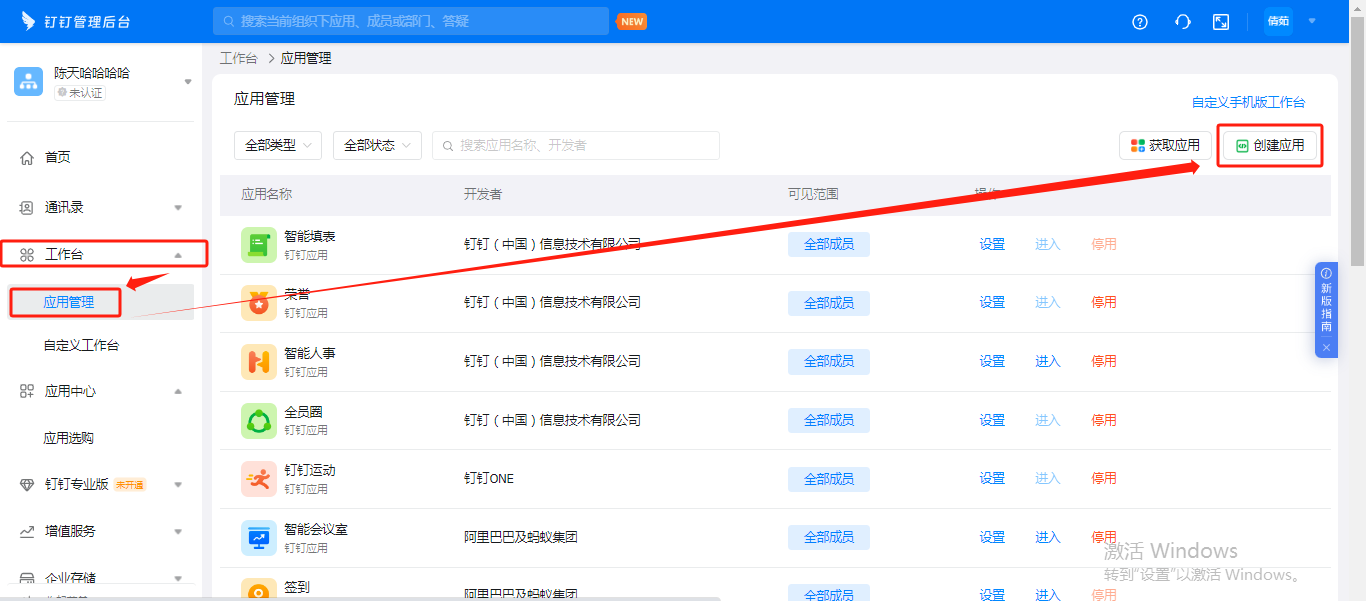Click the 钉钉运动 runner app icon
This screenshot has width=1366, height=601.
coord(259,479)
